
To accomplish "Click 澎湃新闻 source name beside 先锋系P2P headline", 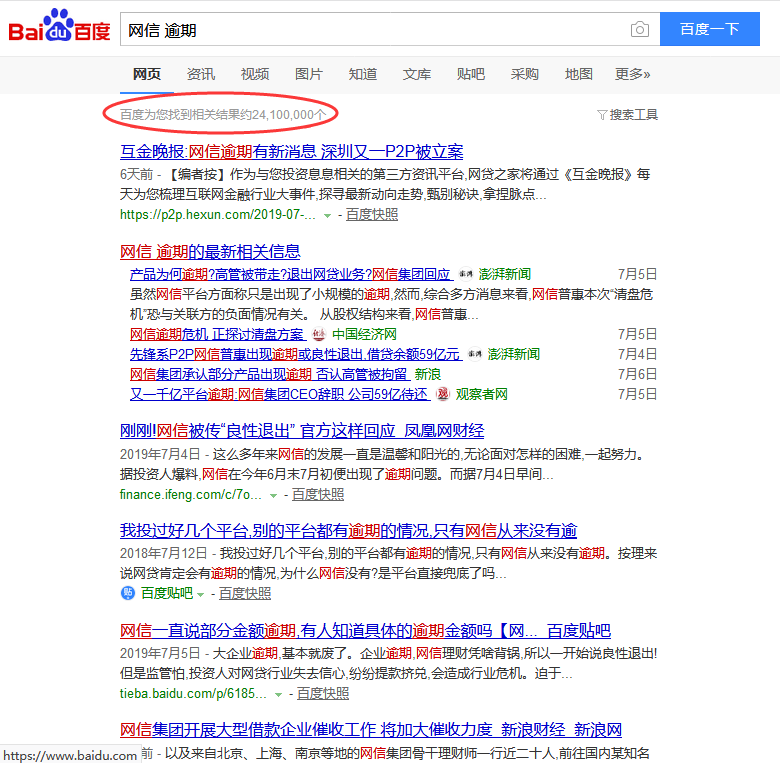I will [x=514, y=354].
